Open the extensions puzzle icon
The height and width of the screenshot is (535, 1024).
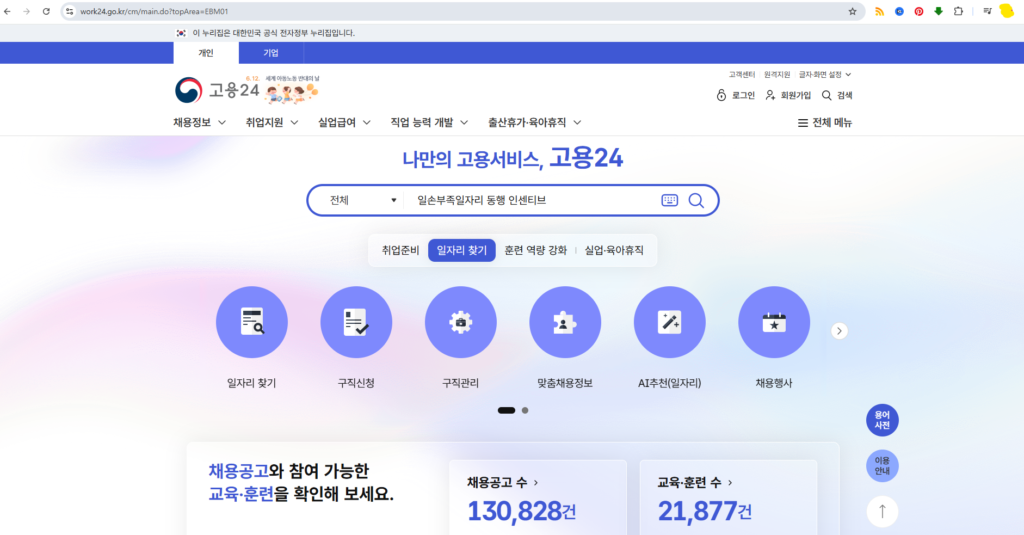(x=958, y=11)
